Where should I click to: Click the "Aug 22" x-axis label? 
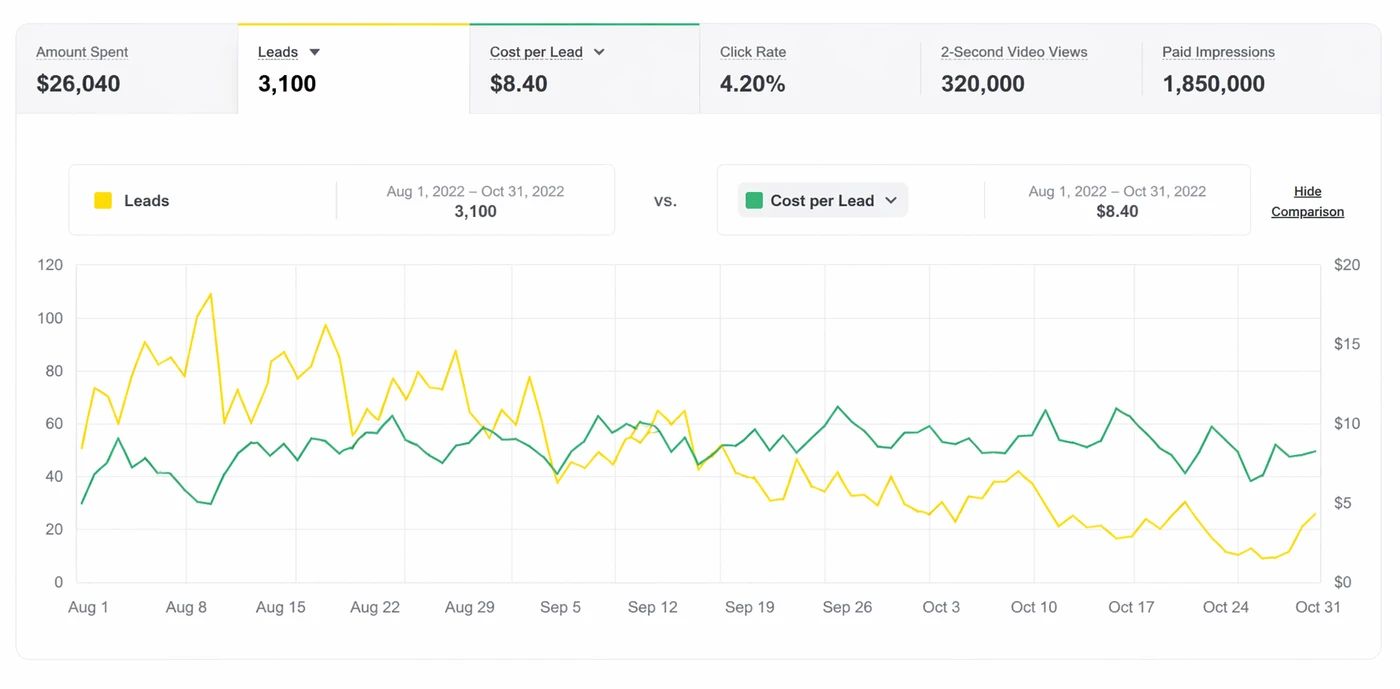[x=375, y=607]
